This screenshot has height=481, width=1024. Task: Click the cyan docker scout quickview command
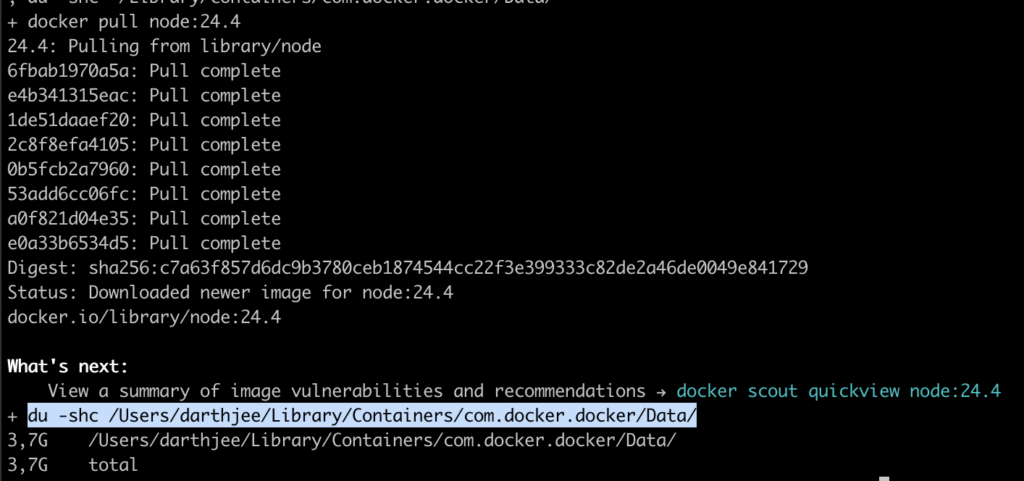click(838, 391)
